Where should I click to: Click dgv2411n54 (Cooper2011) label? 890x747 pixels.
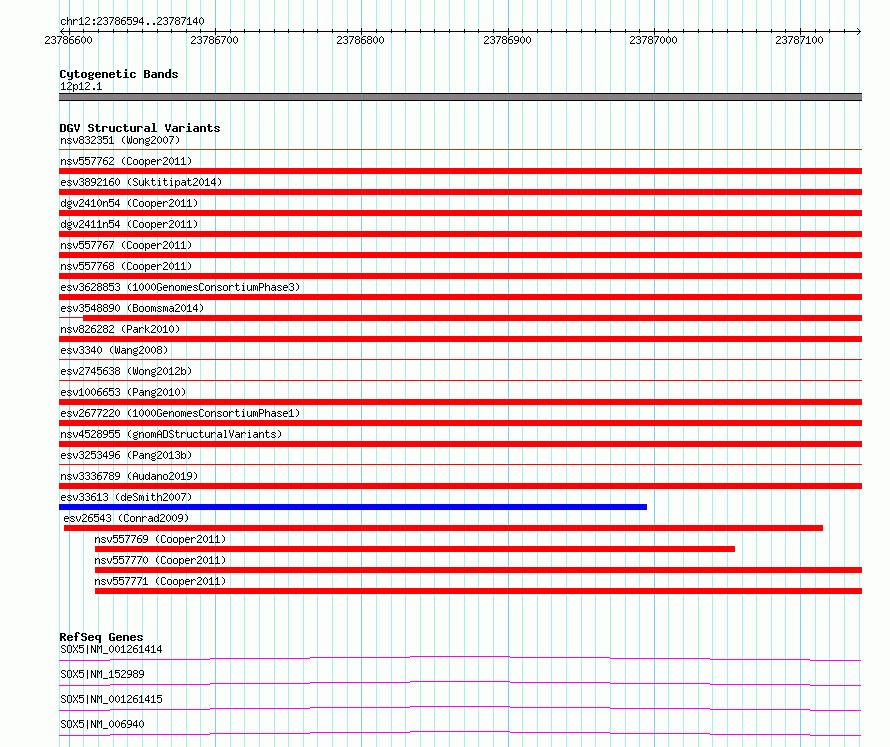click(x=129, y=224)
